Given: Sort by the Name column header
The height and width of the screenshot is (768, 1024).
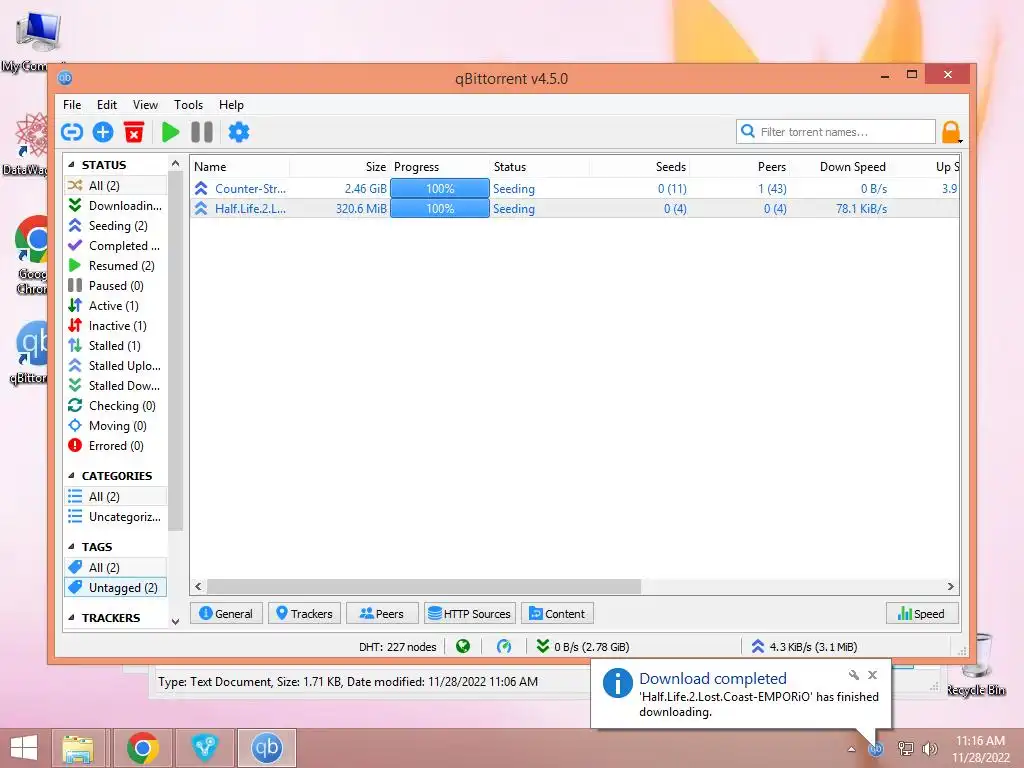Looking at the screenshot, I should [x=240, y=167].
